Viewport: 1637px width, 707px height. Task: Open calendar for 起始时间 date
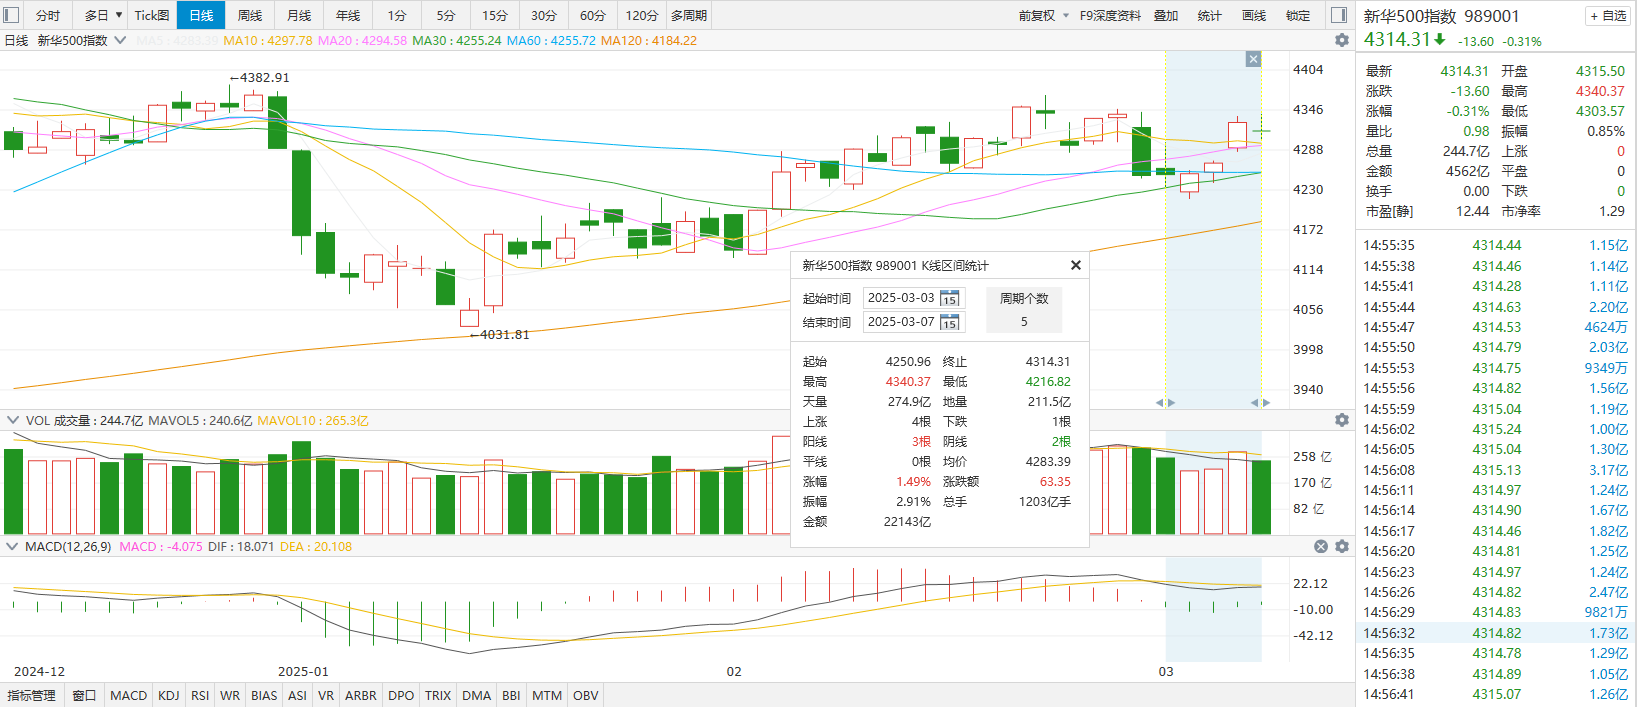click(x=950, y=298)
